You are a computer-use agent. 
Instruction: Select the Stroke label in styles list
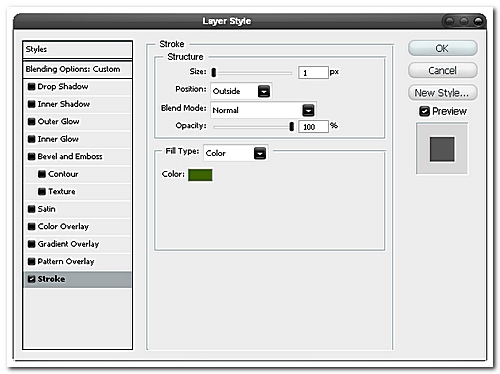[51, 279]
